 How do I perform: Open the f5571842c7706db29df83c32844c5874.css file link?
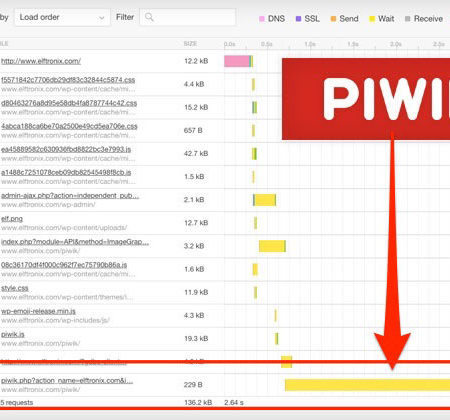tap(68, 80)
